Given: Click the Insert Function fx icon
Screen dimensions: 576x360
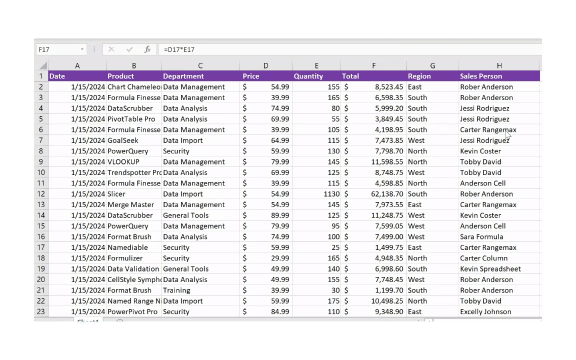Looking at the screenshot, I should coord(147,49).
